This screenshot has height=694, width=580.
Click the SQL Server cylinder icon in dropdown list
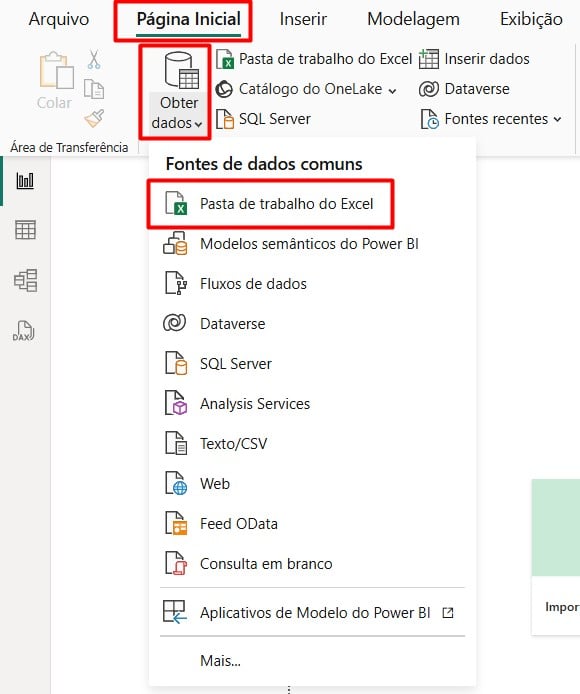pyautogui.click(x=175, y=363)
